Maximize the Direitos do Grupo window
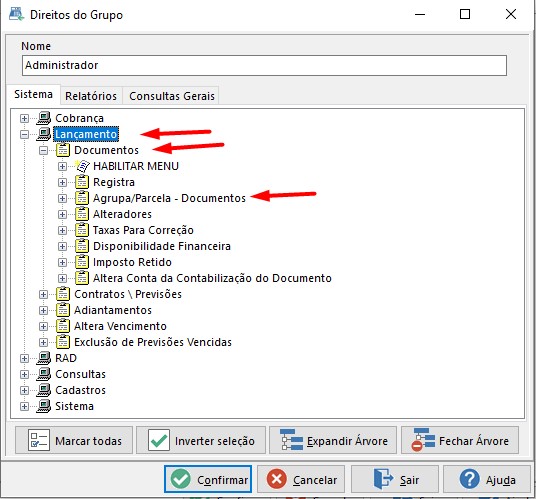 click(x=465, y=14)
